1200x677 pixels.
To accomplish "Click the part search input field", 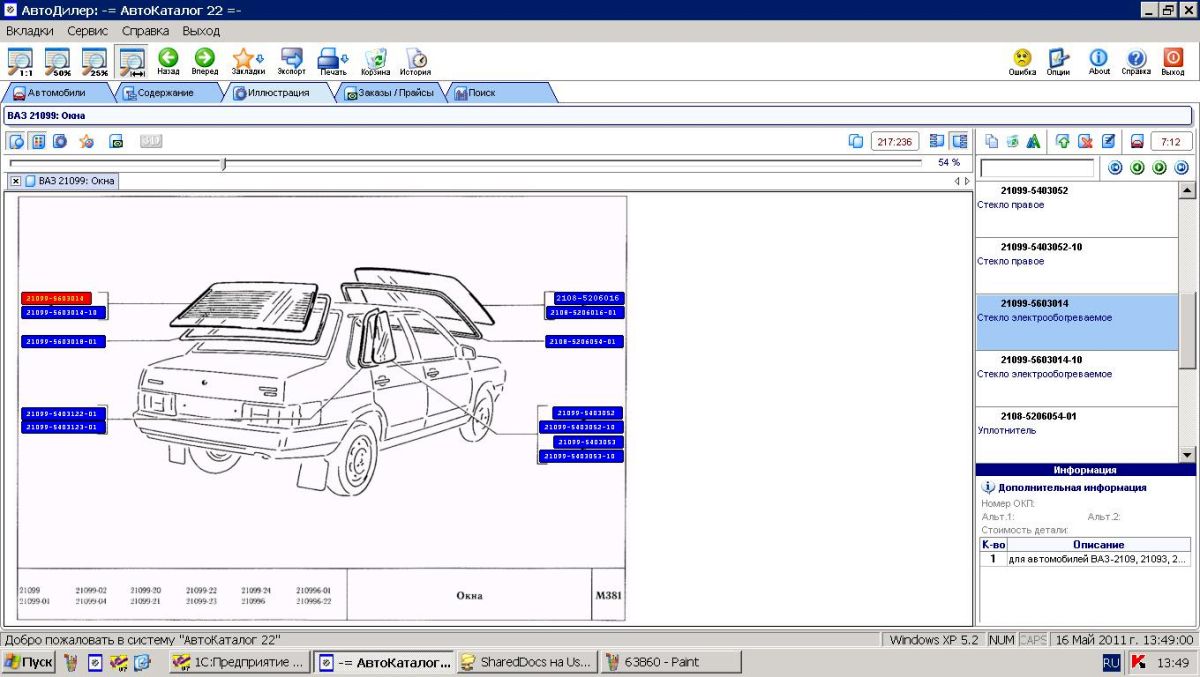I will [1036, 168].
